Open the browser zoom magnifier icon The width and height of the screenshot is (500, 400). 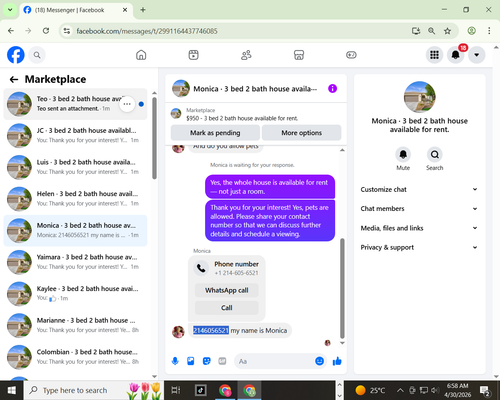point(431,31)
